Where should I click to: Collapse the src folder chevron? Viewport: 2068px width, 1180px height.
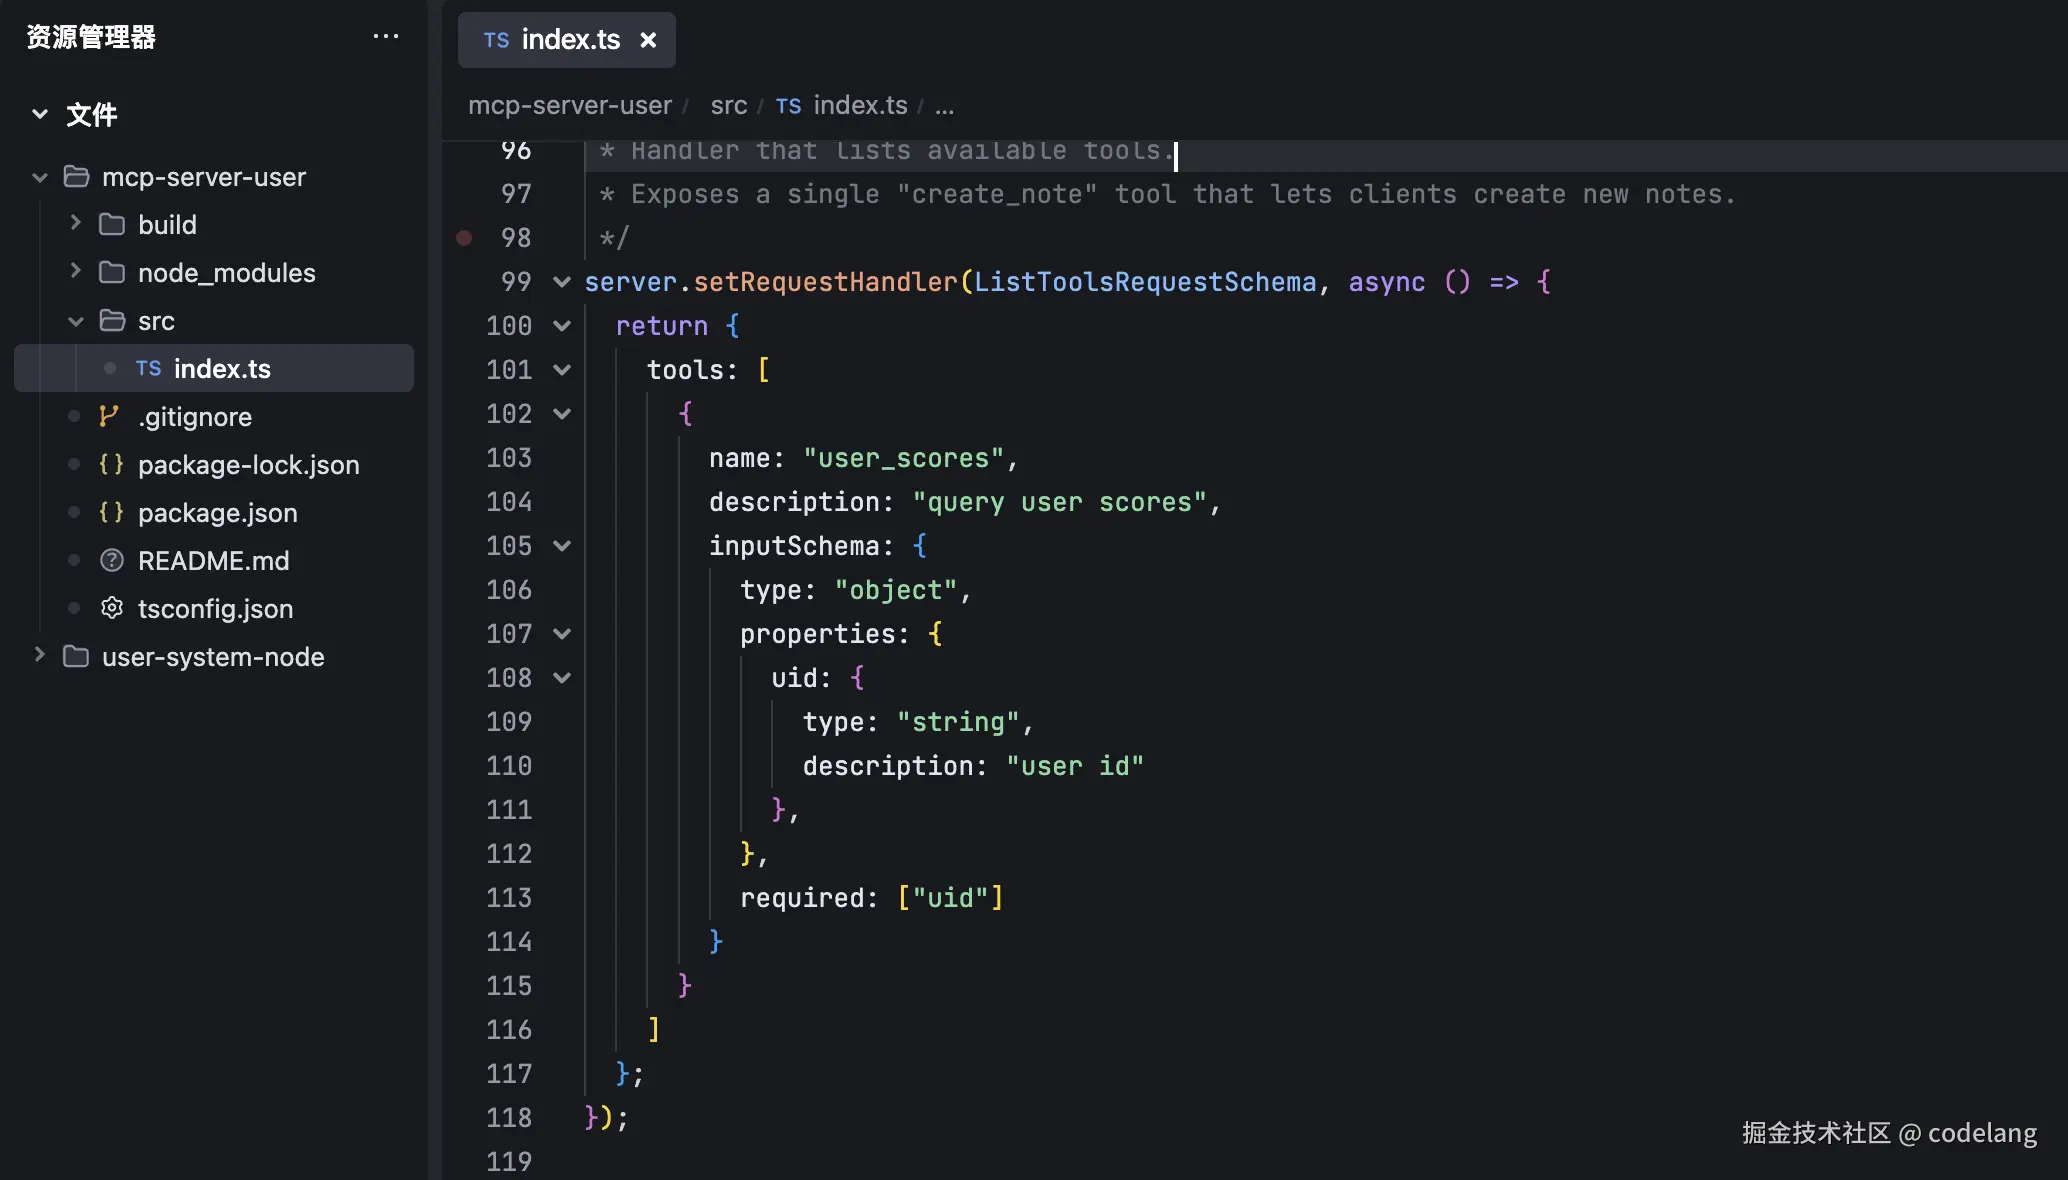pos(75,321)
